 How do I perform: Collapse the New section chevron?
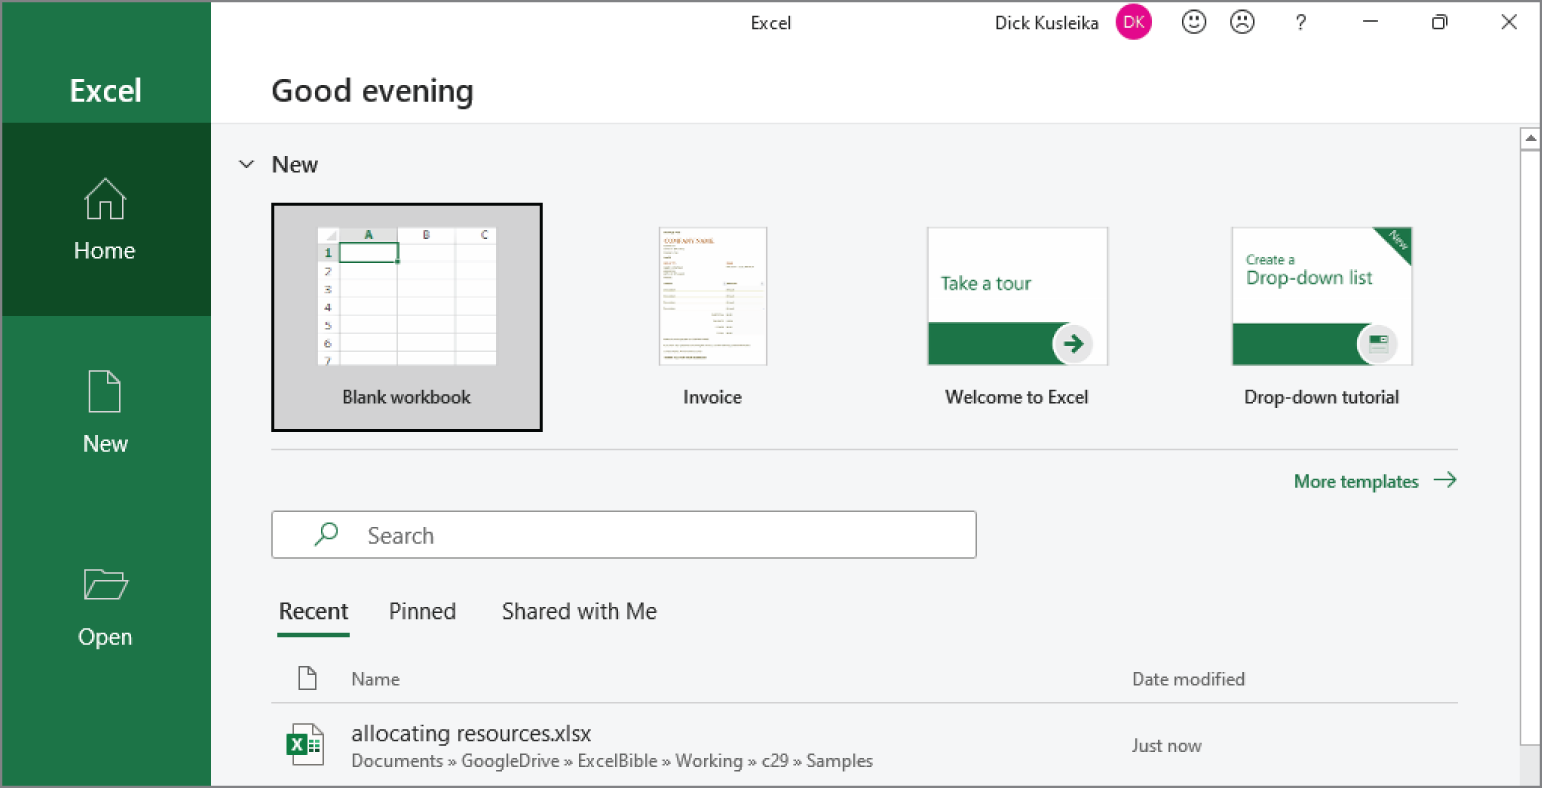pyautogui.click(x=247, y=164)
